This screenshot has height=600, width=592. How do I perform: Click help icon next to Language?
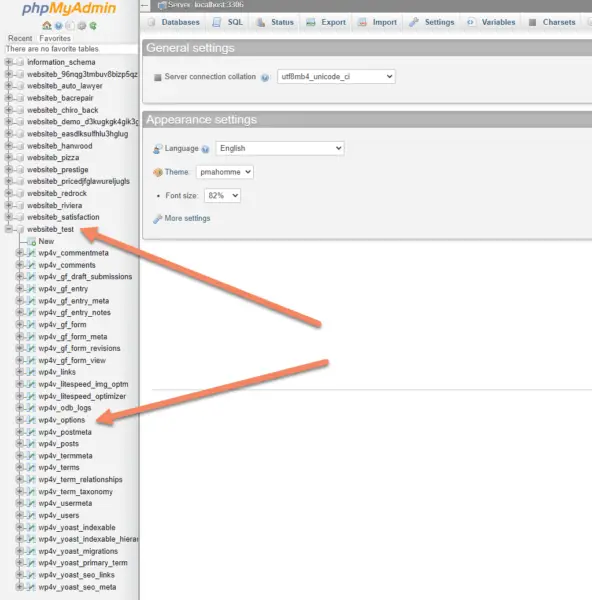(x=205, y=149)
